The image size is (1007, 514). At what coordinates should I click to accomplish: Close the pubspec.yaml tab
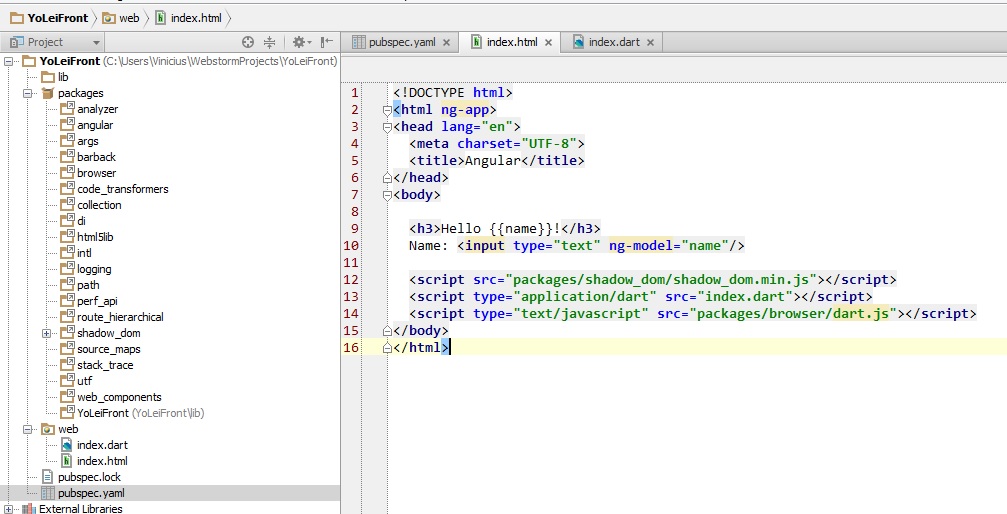446,42
